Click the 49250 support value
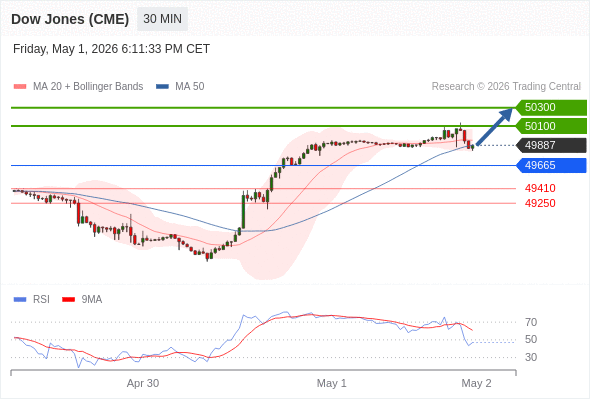The height and width of the screenshot is (400, 590). coord(540,203)
